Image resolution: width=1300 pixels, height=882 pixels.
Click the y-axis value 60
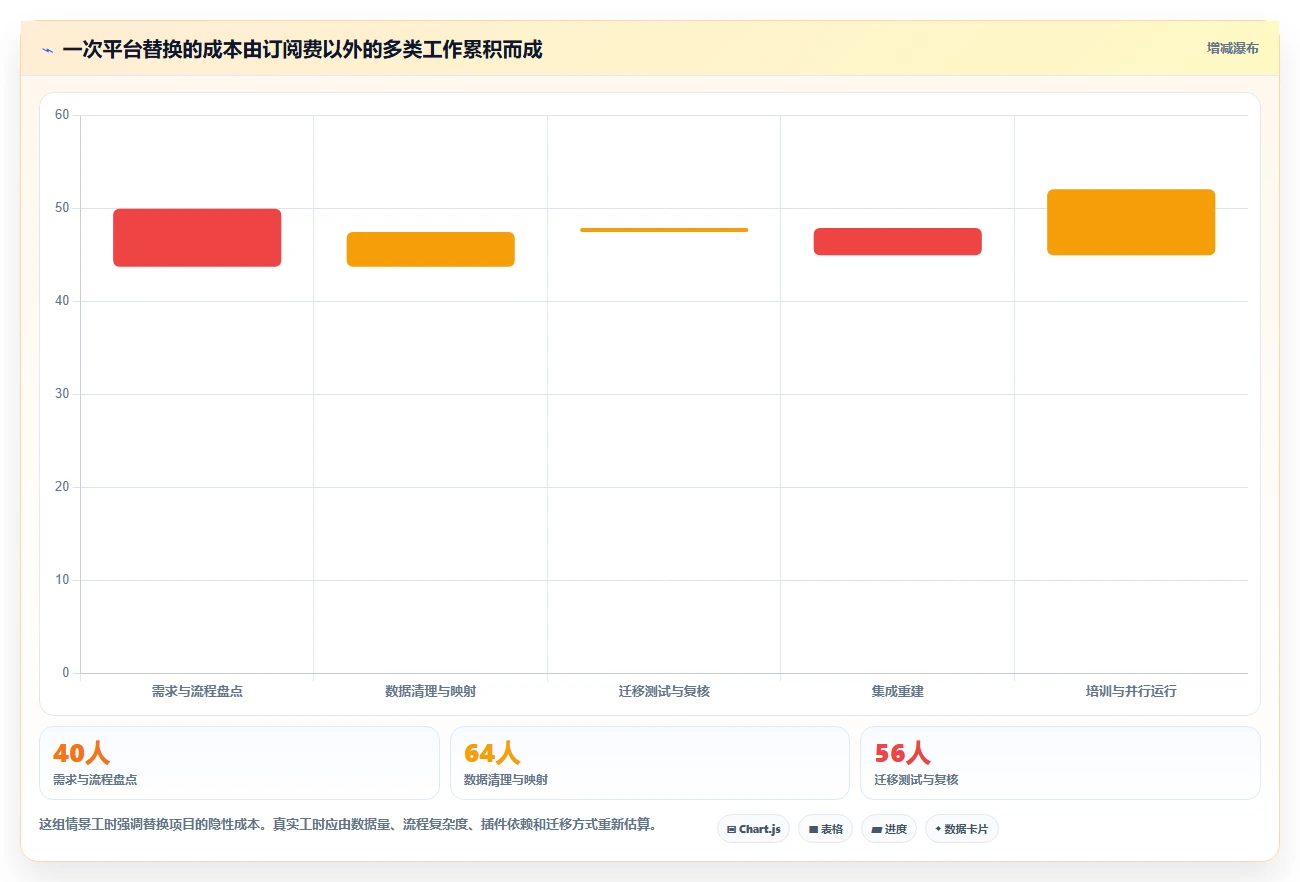(62, 115)
